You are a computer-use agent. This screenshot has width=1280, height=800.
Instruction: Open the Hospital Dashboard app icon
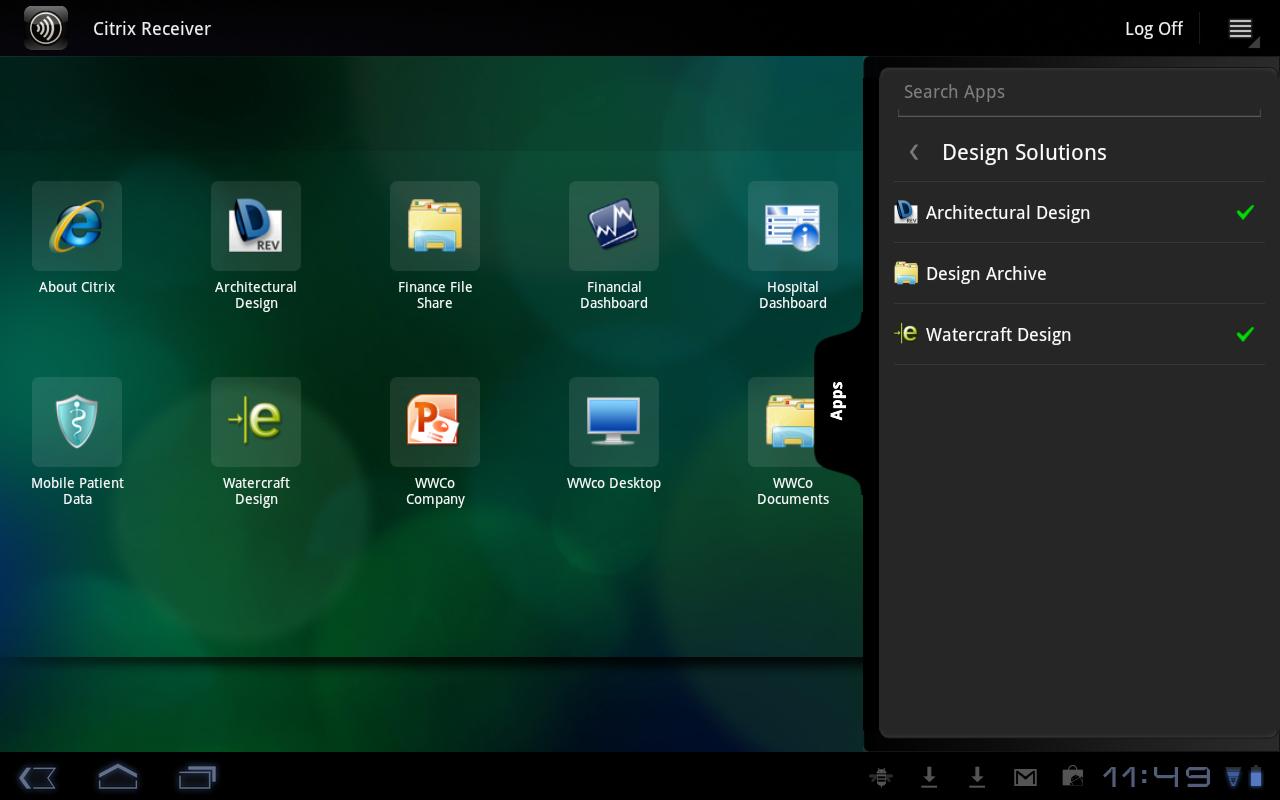(793, 226)
